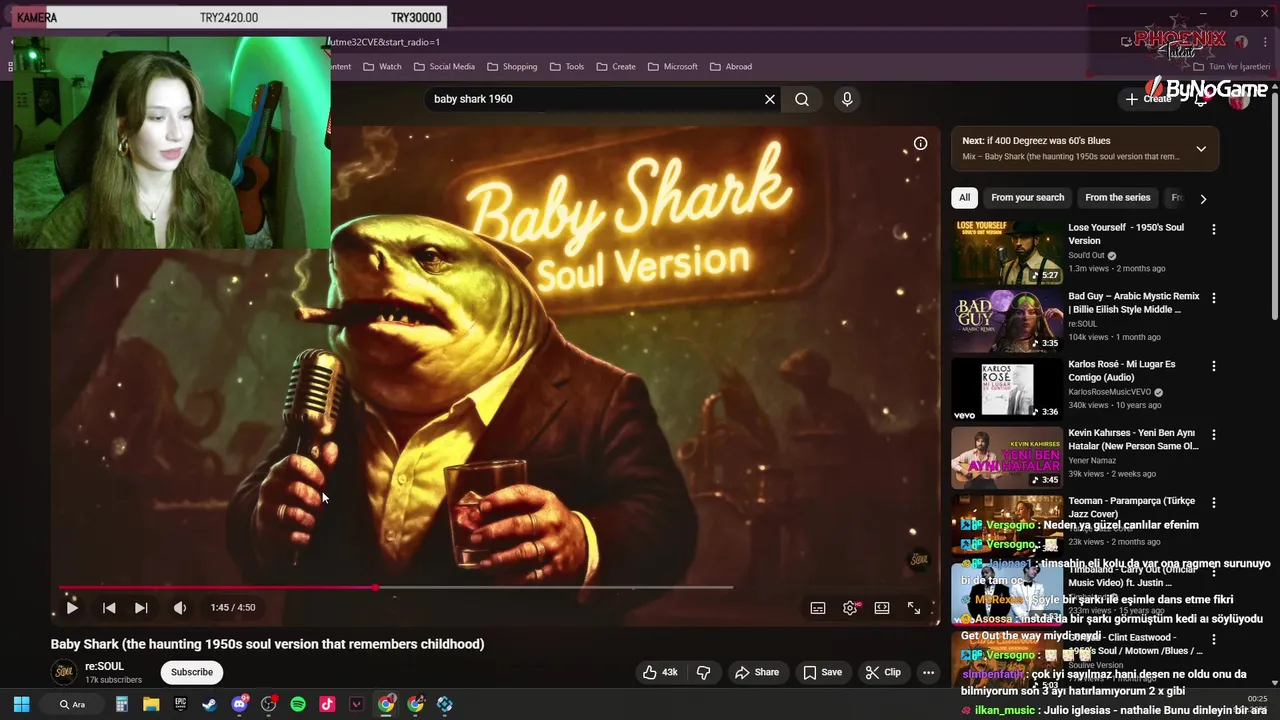Viewport: 1280px width, 720px height.
Task: Open Lose Yourself 1950's Soul thumbnail
Action: (x=1007, y=252)
